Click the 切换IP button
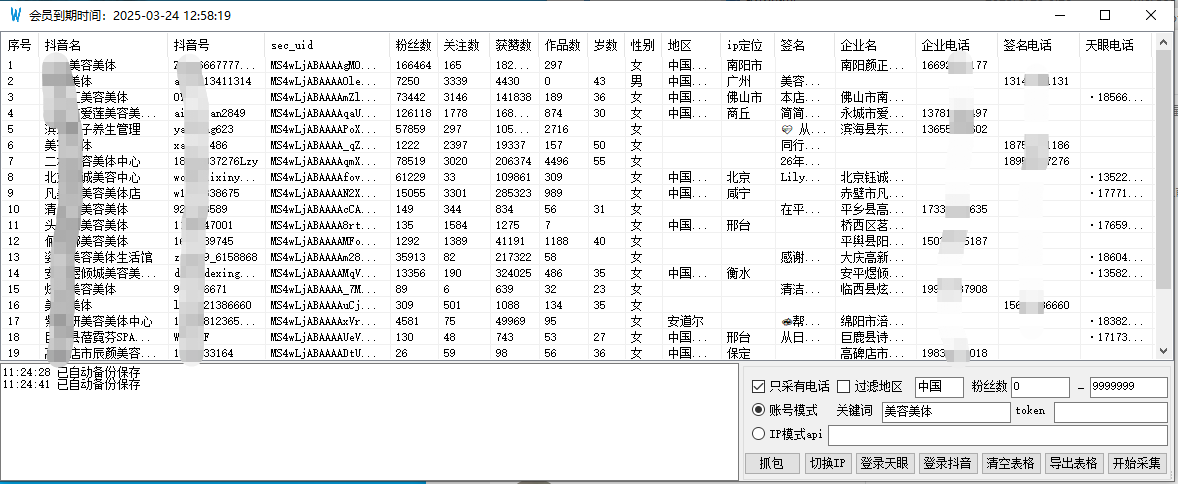The width and height of the screenshot is (1178, 484). pos(829,463)
